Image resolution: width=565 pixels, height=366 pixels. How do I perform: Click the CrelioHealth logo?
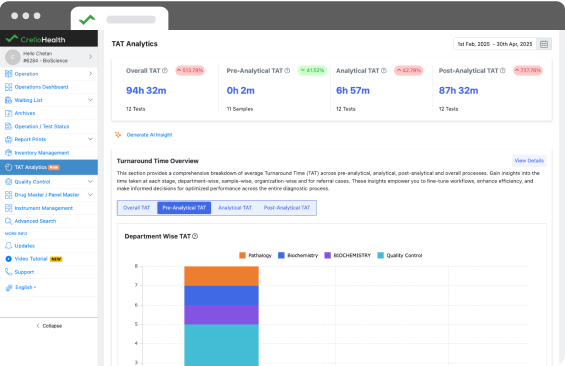36,39
